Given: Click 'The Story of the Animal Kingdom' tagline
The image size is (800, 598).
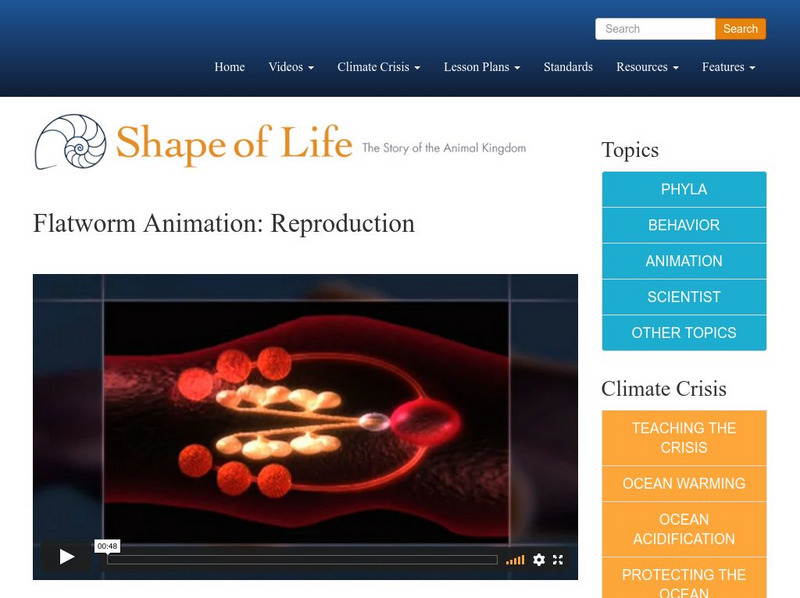Looking at the screenshot, I should coord(444,148).
